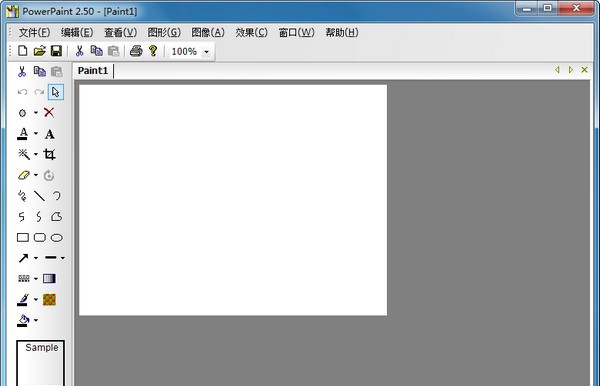This screenshot has width=600, height=386.
Task: Open a file with the folder icon
Action: (39, 51)
